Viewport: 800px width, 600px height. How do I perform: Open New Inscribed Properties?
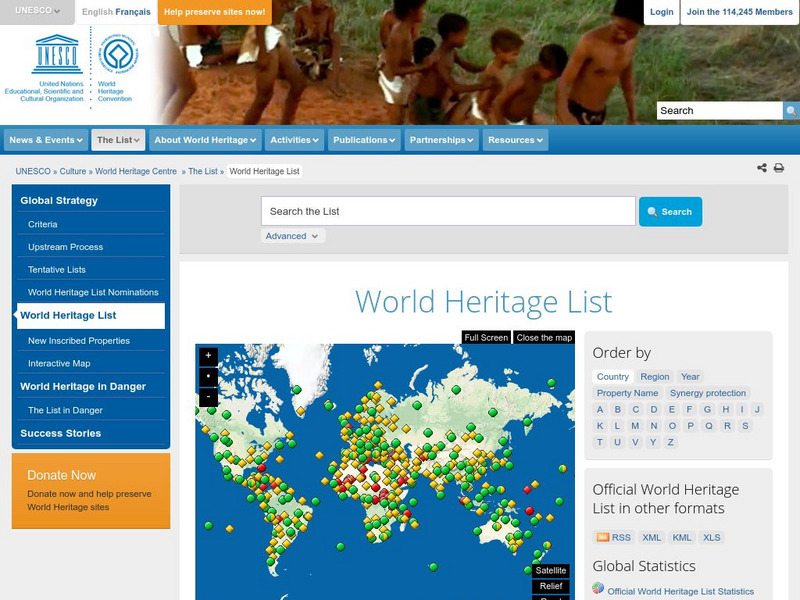[x=91, y=341]
